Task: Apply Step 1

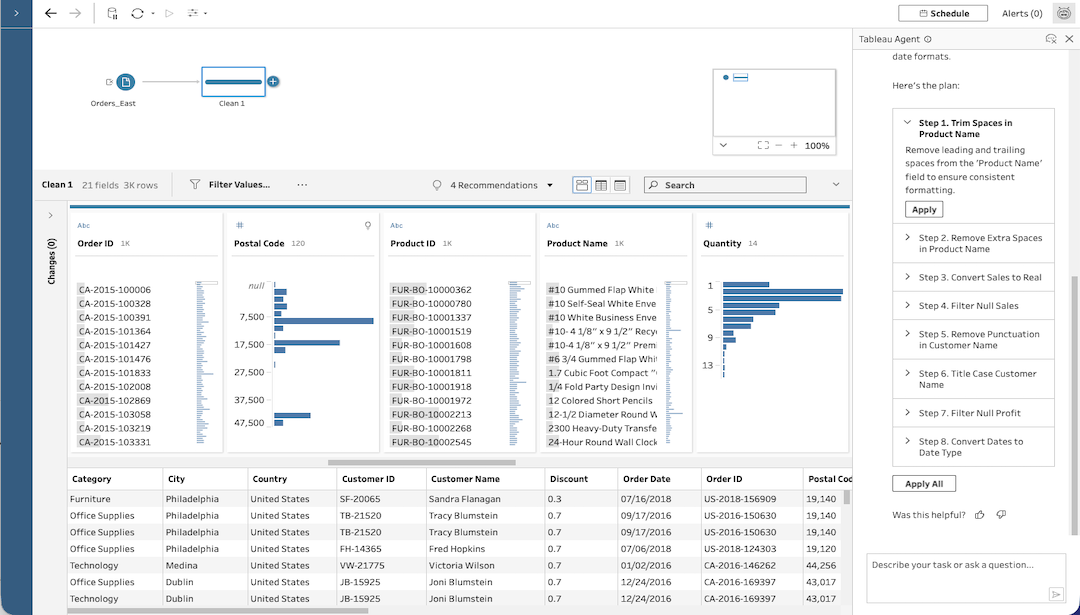Action: (924, 209)
